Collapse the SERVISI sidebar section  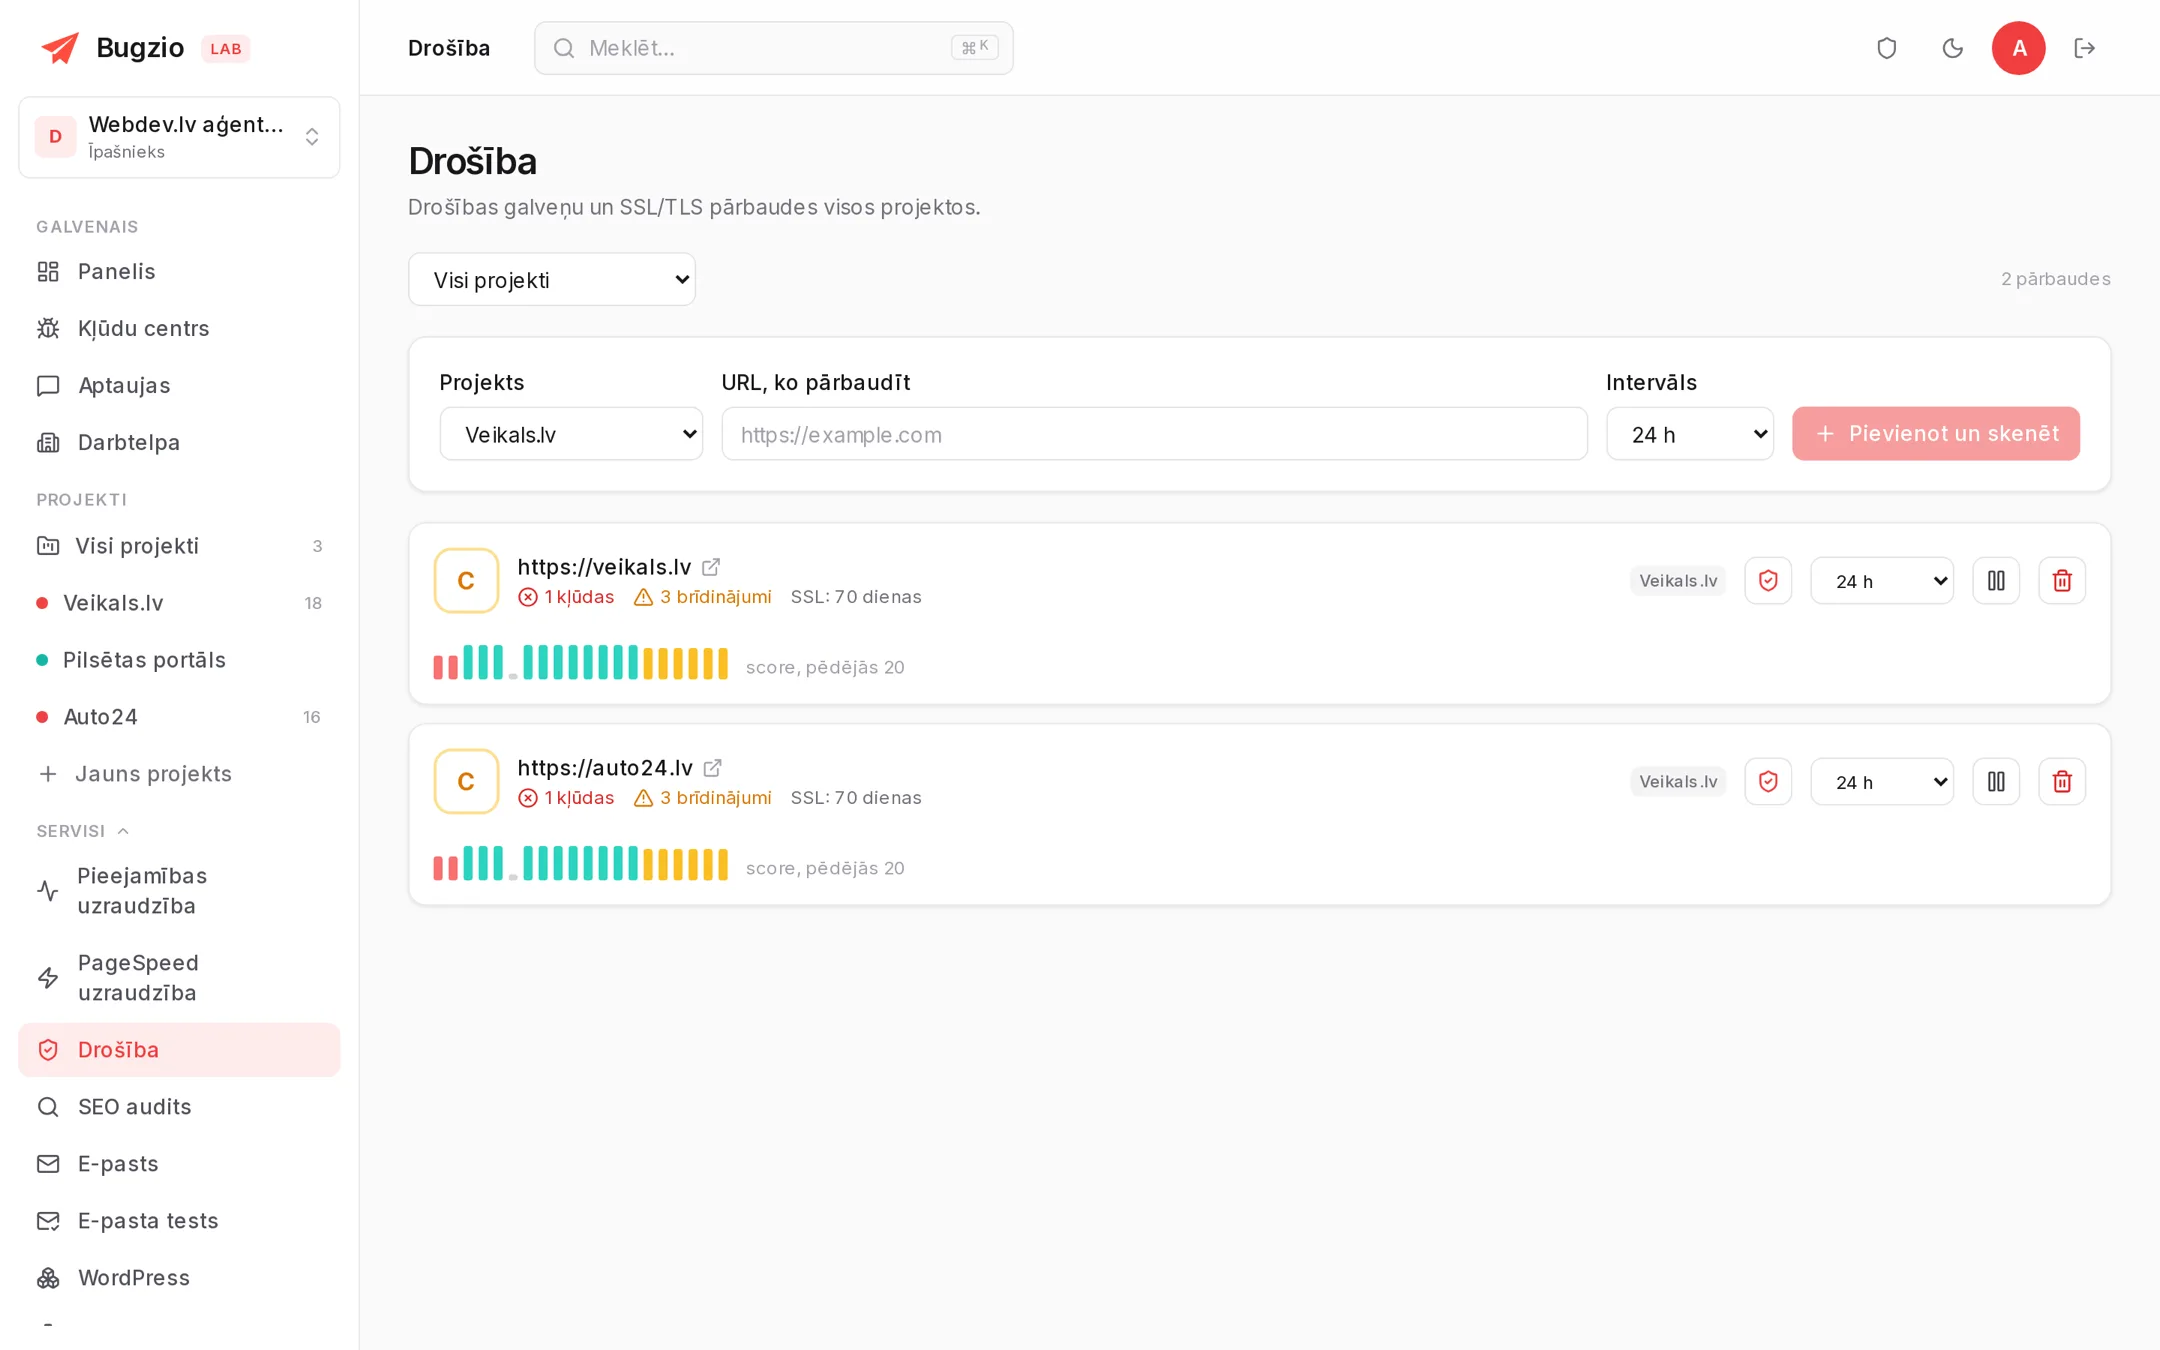coord(83,831)
